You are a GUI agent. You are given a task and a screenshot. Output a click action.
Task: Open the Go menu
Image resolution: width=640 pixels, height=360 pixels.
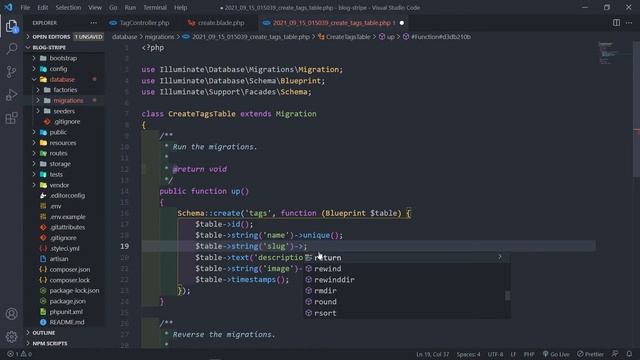click(113, 7)
